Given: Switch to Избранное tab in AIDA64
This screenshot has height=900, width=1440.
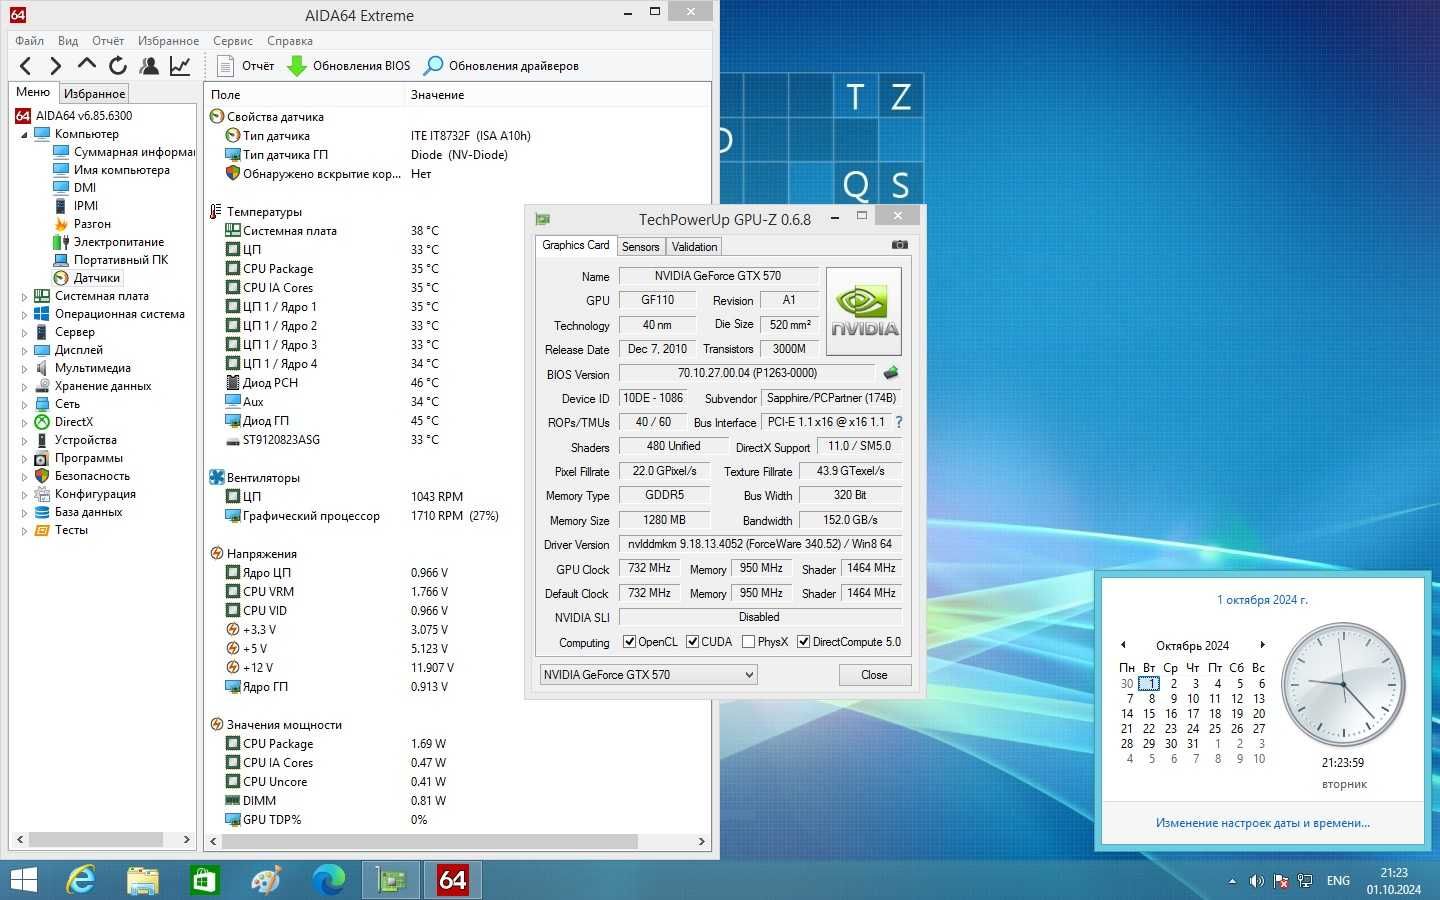Looking at the screenshot, I should point(94,94).
